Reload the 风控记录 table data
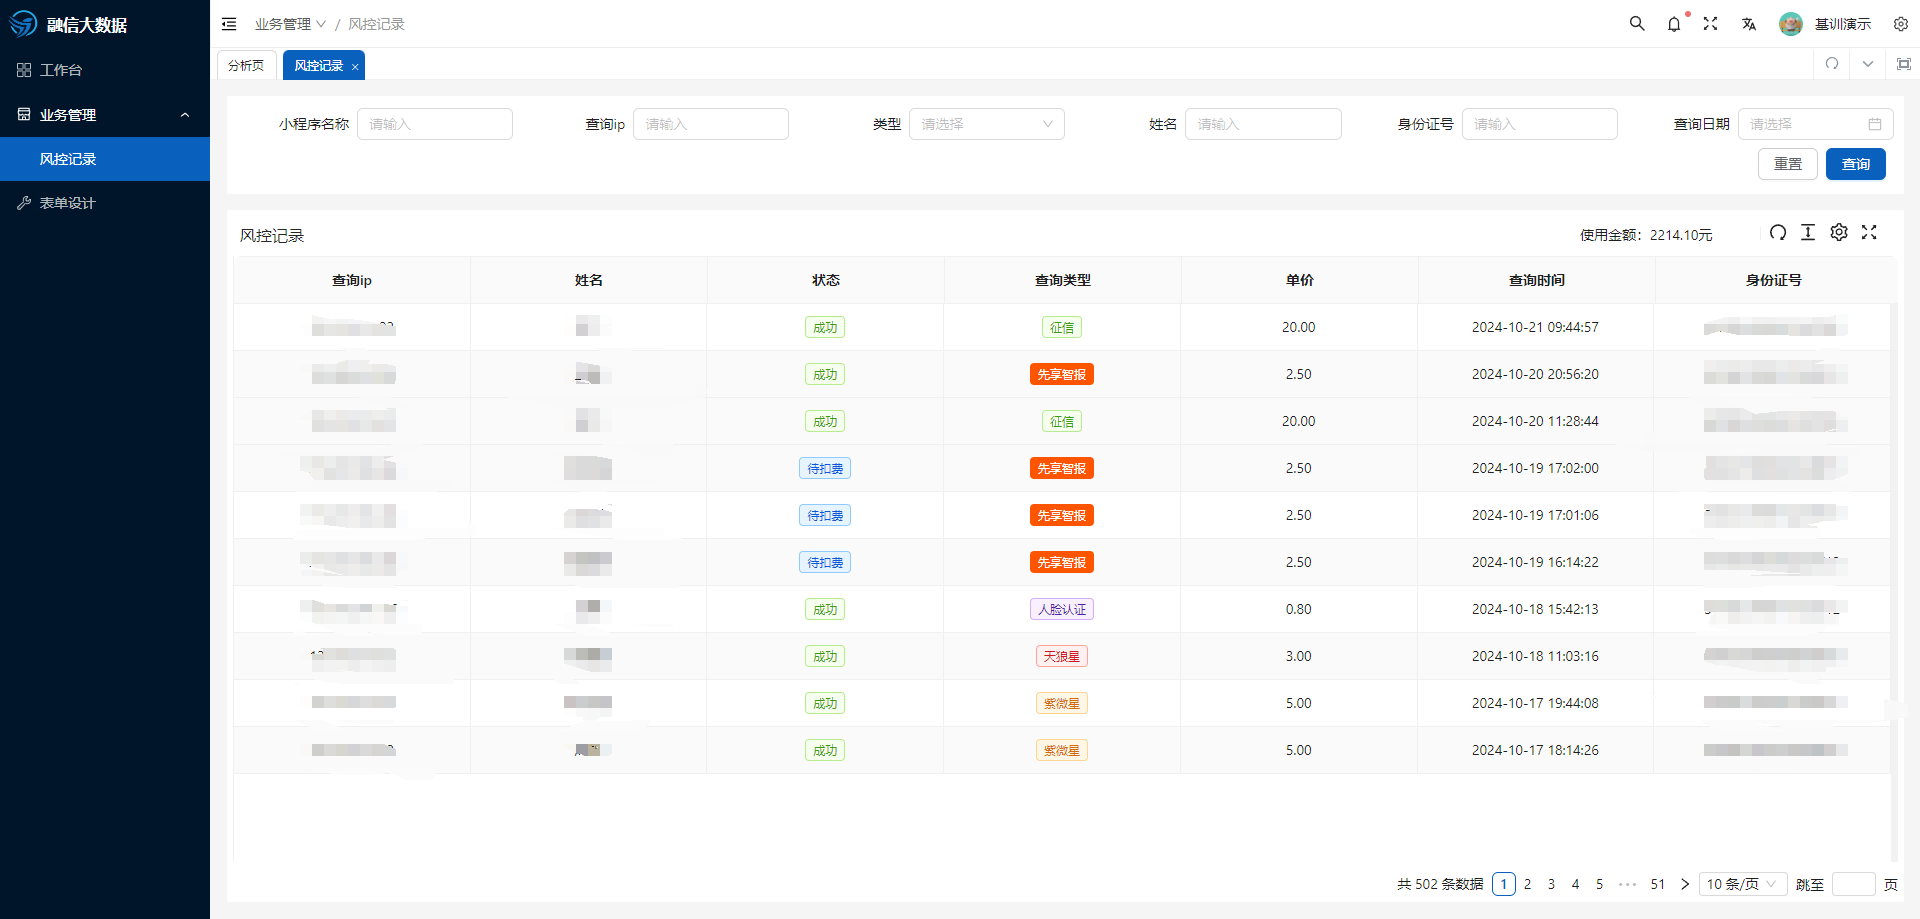The width and height of the screenshot is (1920, 919). point(1778,232)
